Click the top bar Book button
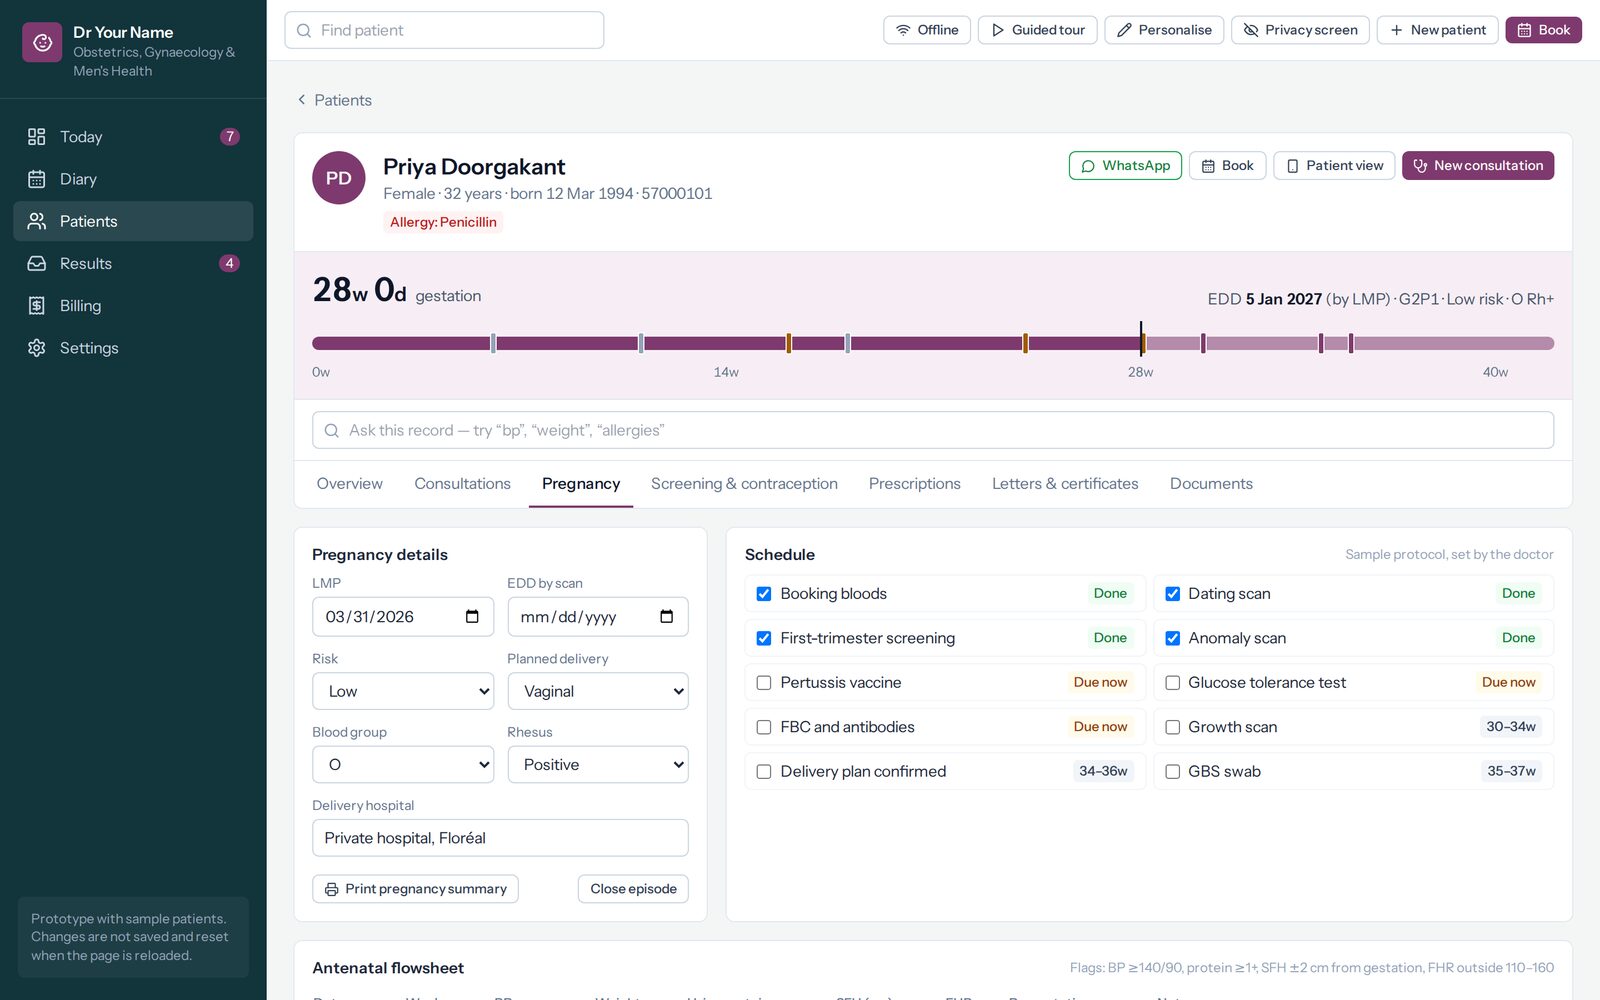Viewport: 1600px width, 1000px height. pyautogui.click(x=1543, y=30)
